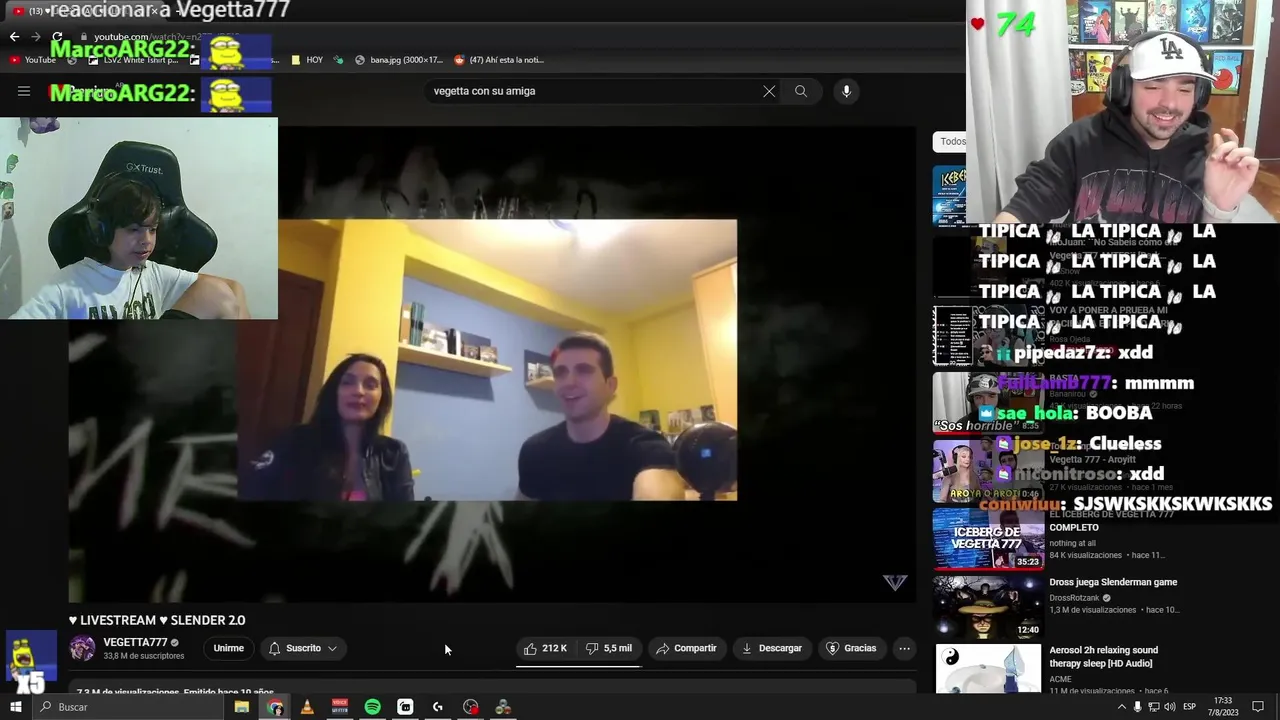The height and width of the screenshot is (720, 1280).
Task: Go forward with the browser arrow
Action: click(x=36, y=37)
